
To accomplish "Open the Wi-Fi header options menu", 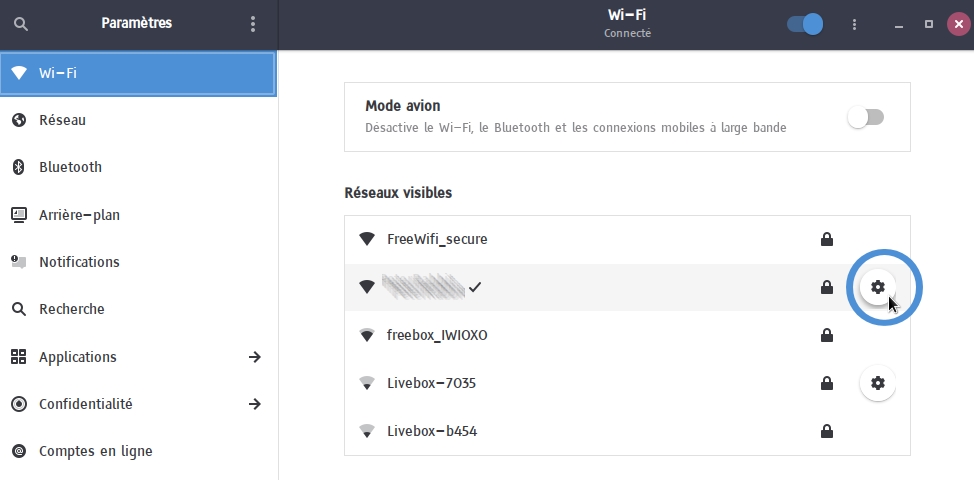I will point(854,24).
